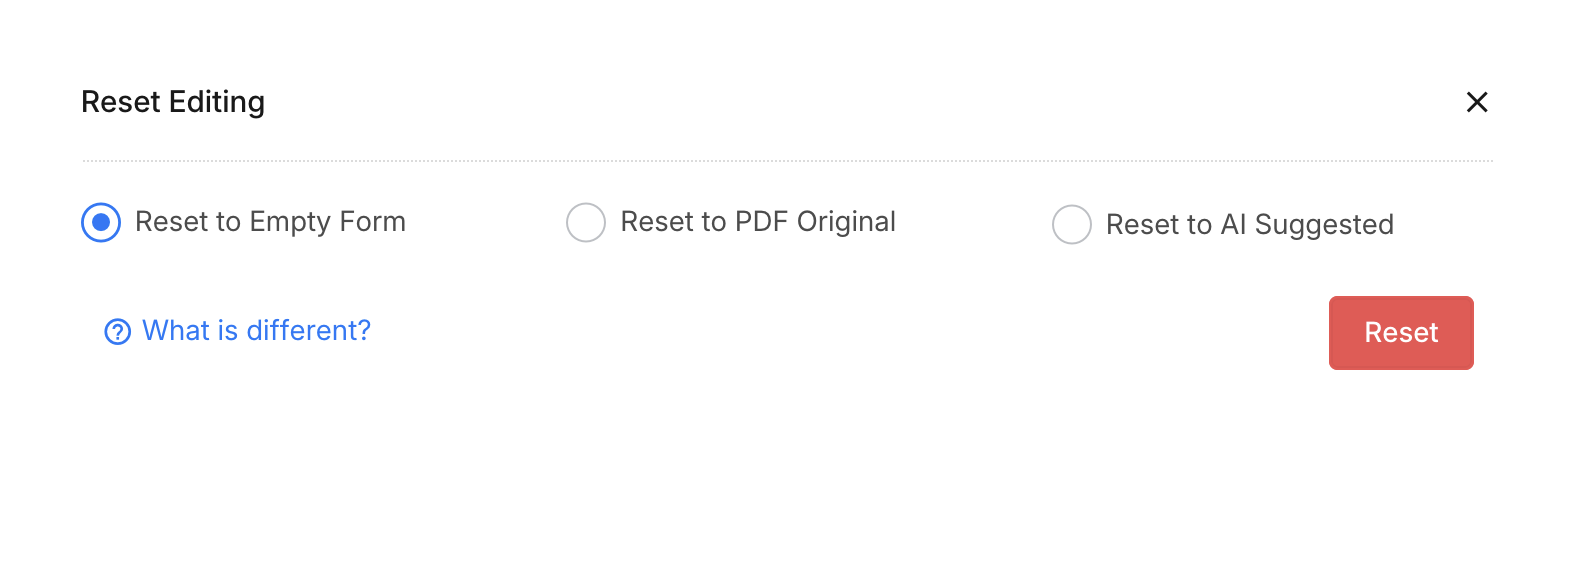Close the Reset Editing dialog

pos(1476,102)
